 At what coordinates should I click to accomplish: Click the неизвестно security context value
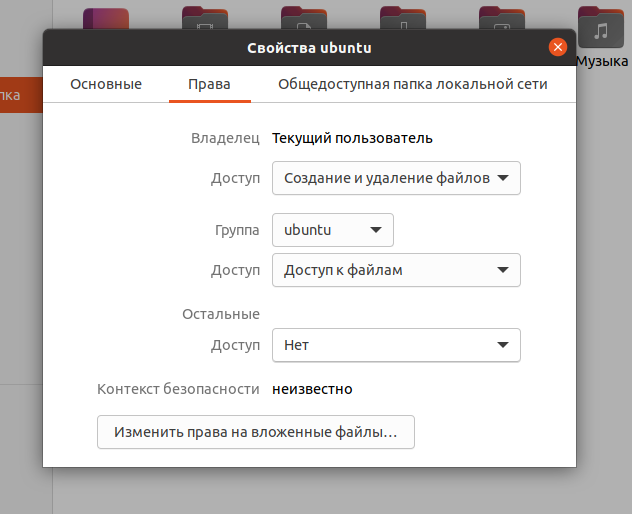pos(312,389)
